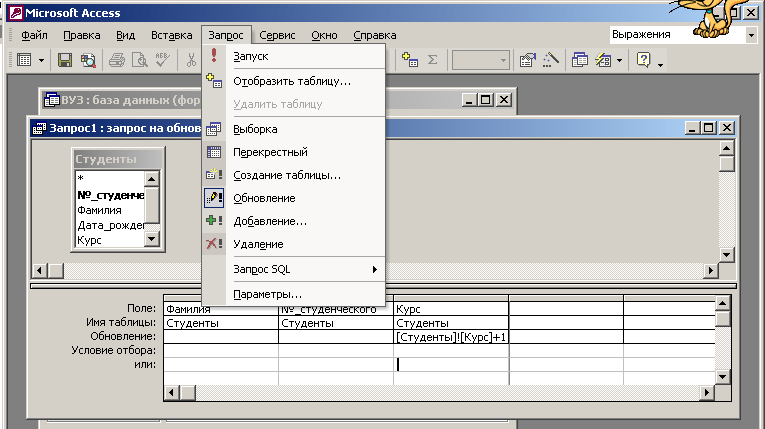Click the Properties toolbar icon

[x=527, y=60]
